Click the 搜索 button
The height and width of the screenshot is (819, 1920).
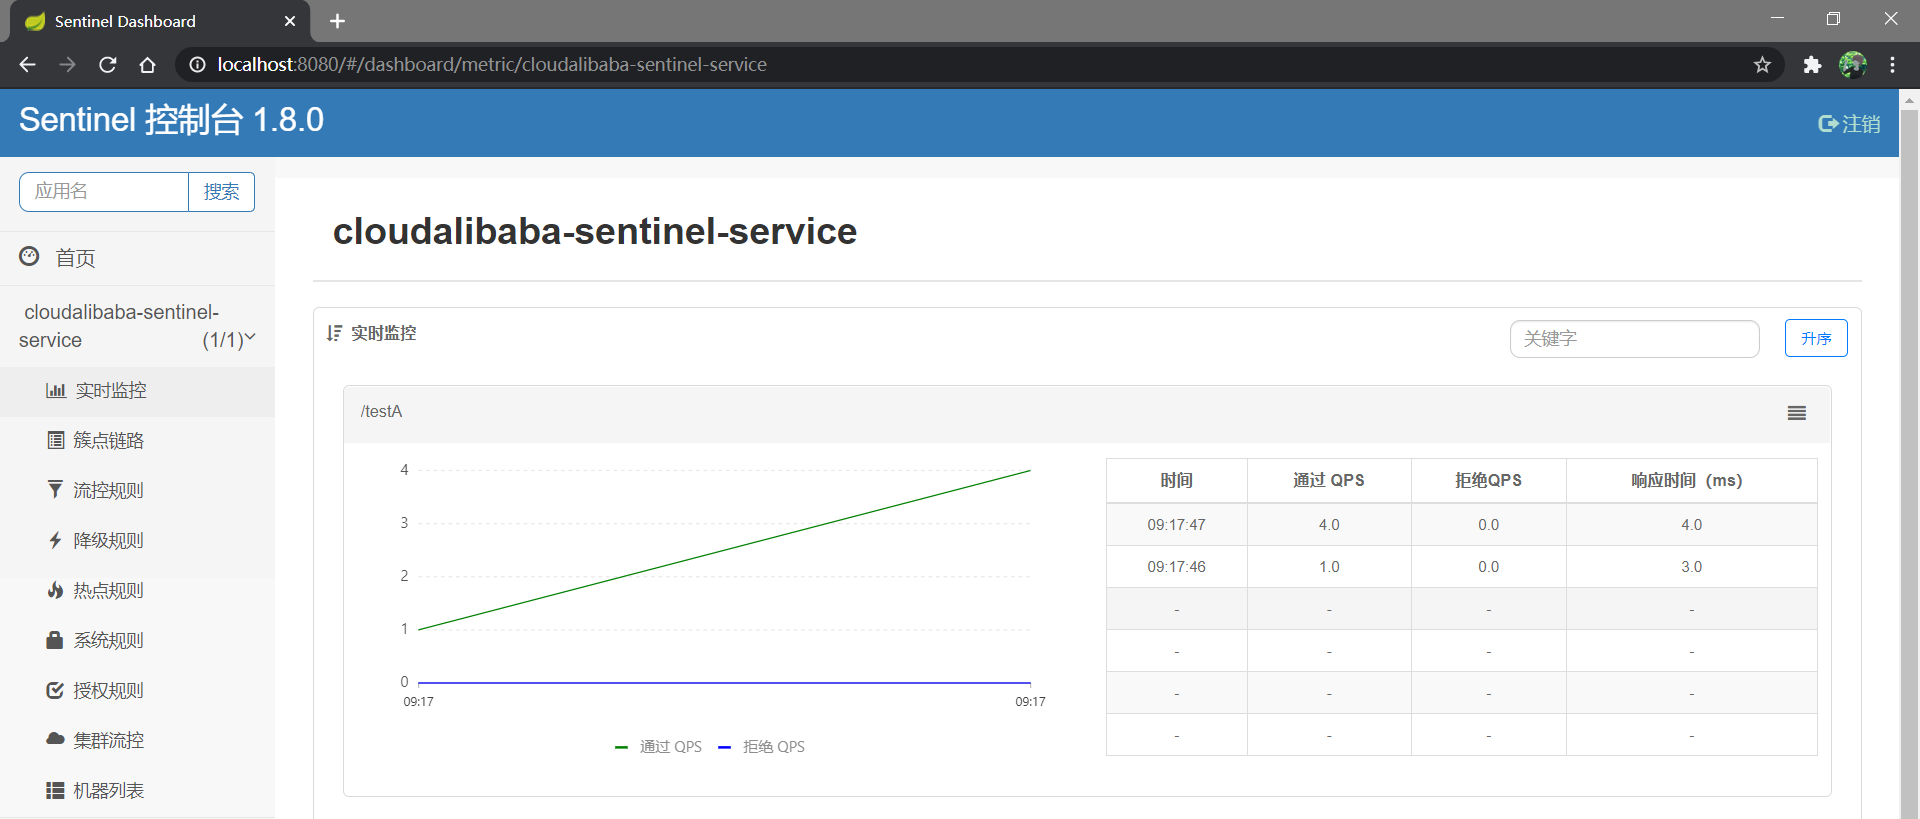[221, 192]
